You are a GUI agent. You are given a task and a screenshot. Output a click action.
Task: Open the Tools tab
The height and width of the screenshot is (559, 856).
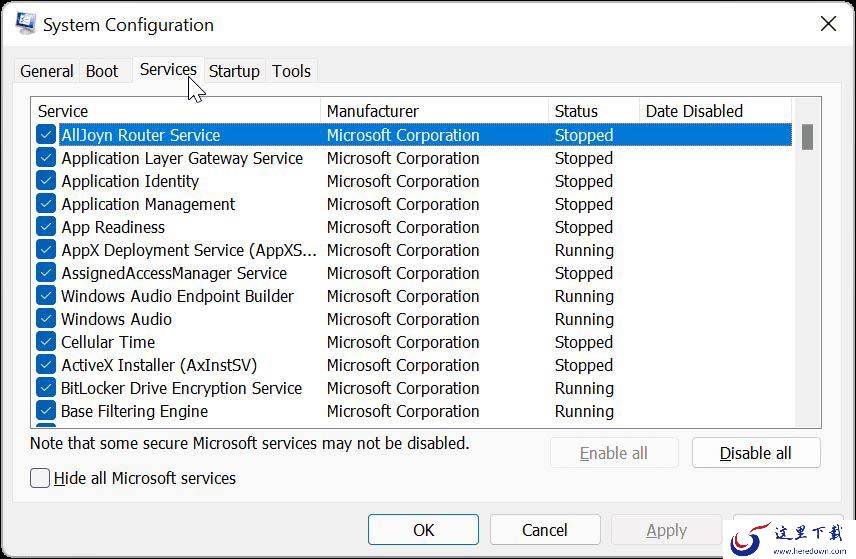click(x=292, y=71)
